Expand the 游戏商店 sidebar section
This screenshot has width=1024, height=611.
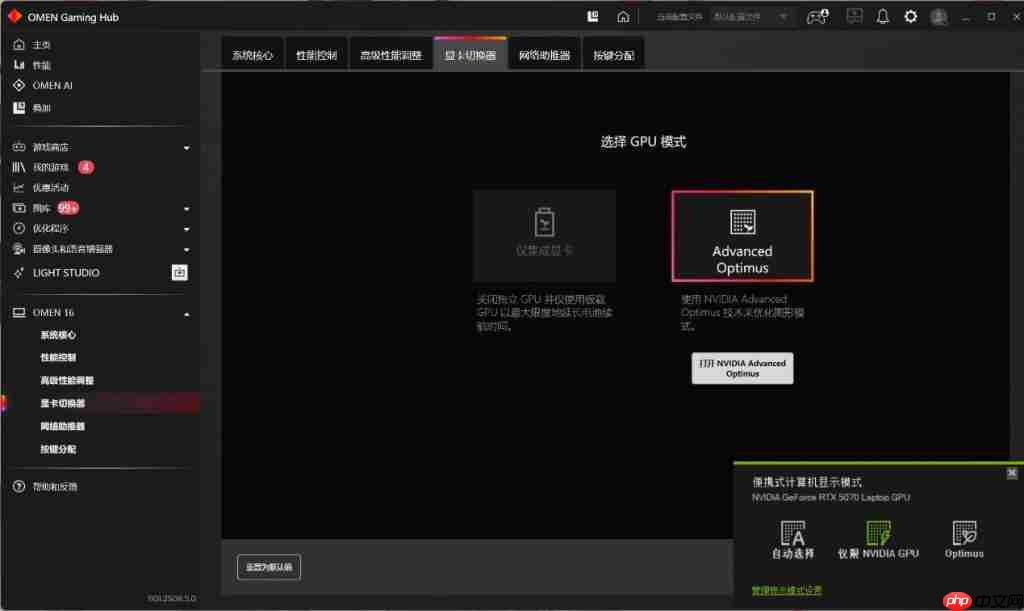tap(186, 146)
